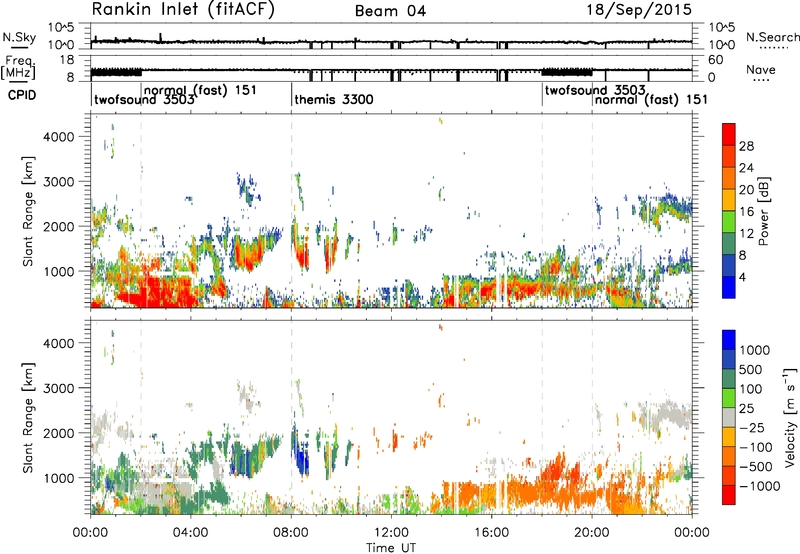800x554 pixels.
Task: Click the '08:00' time axis tick label
Action: [291, 533]
